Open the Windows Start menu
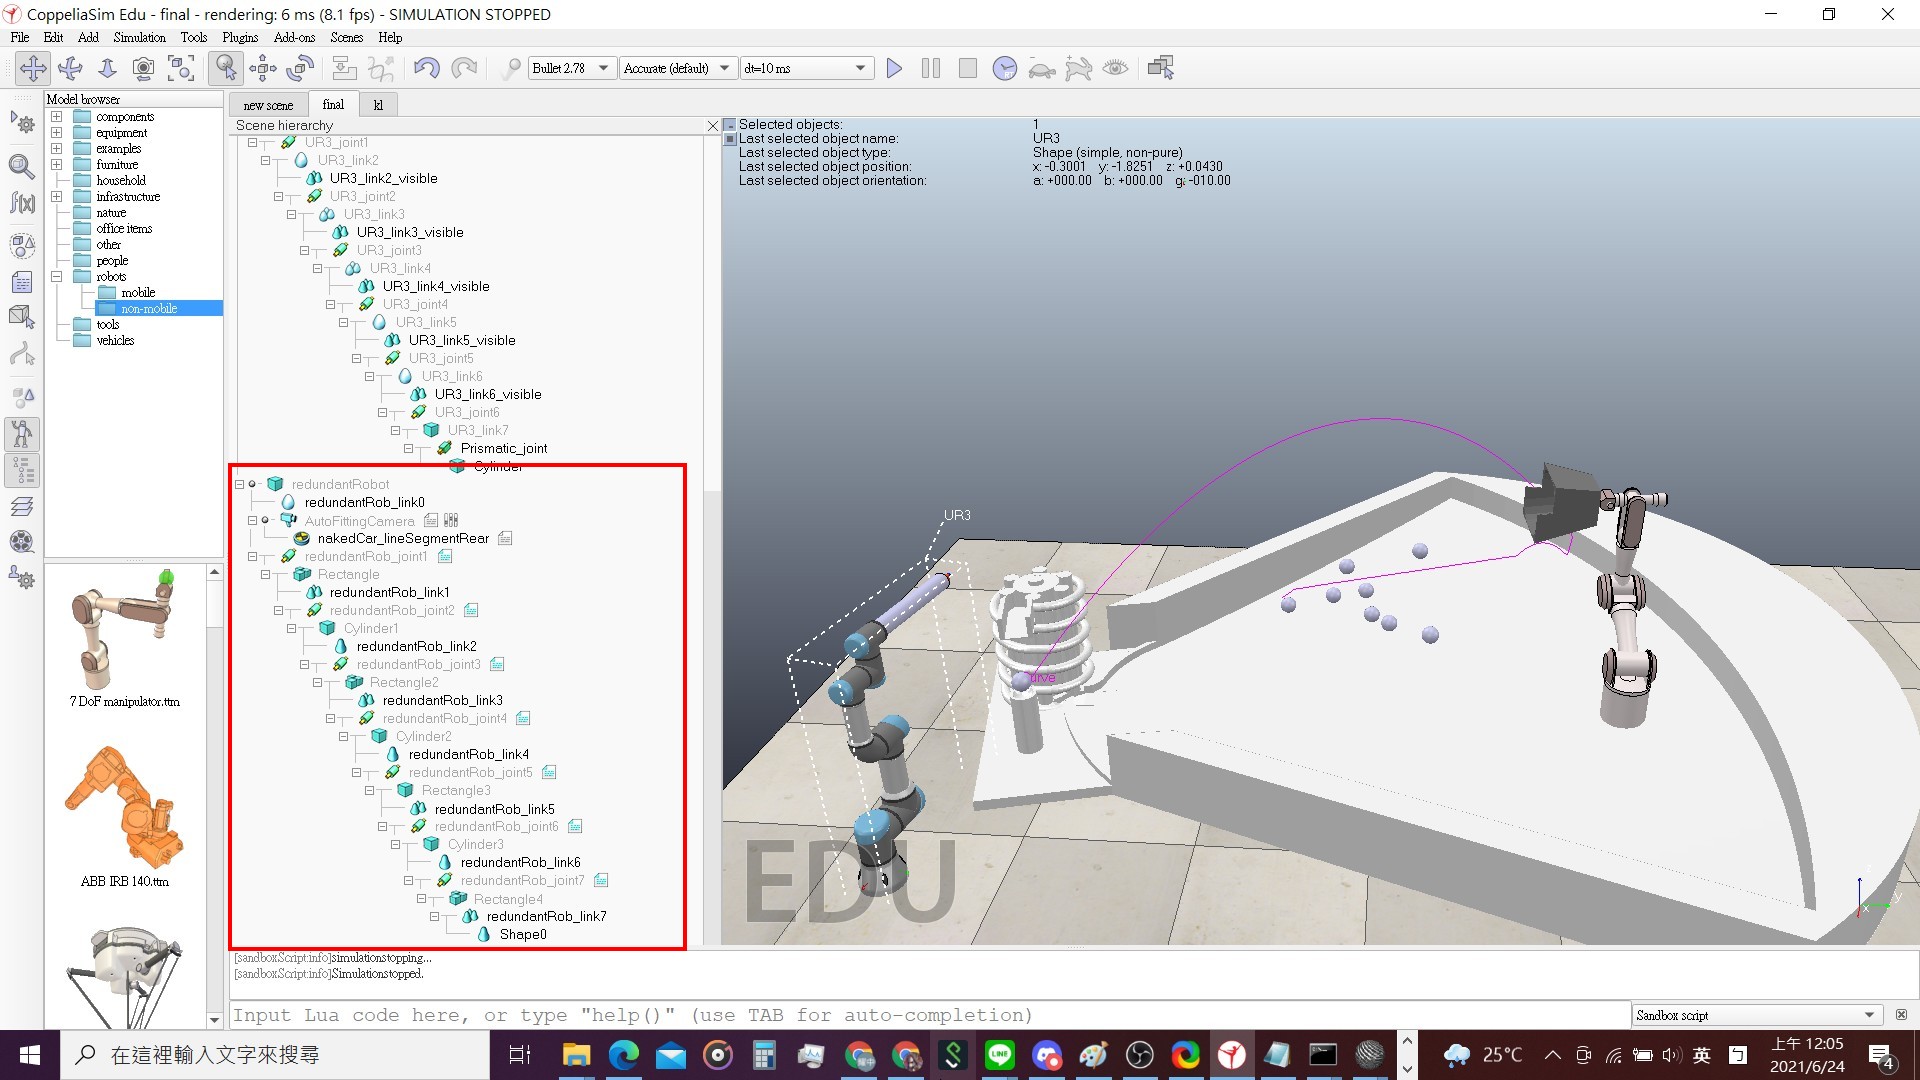The height and width of the screenshot is (1080, 1920). [x=30, y=1055]
